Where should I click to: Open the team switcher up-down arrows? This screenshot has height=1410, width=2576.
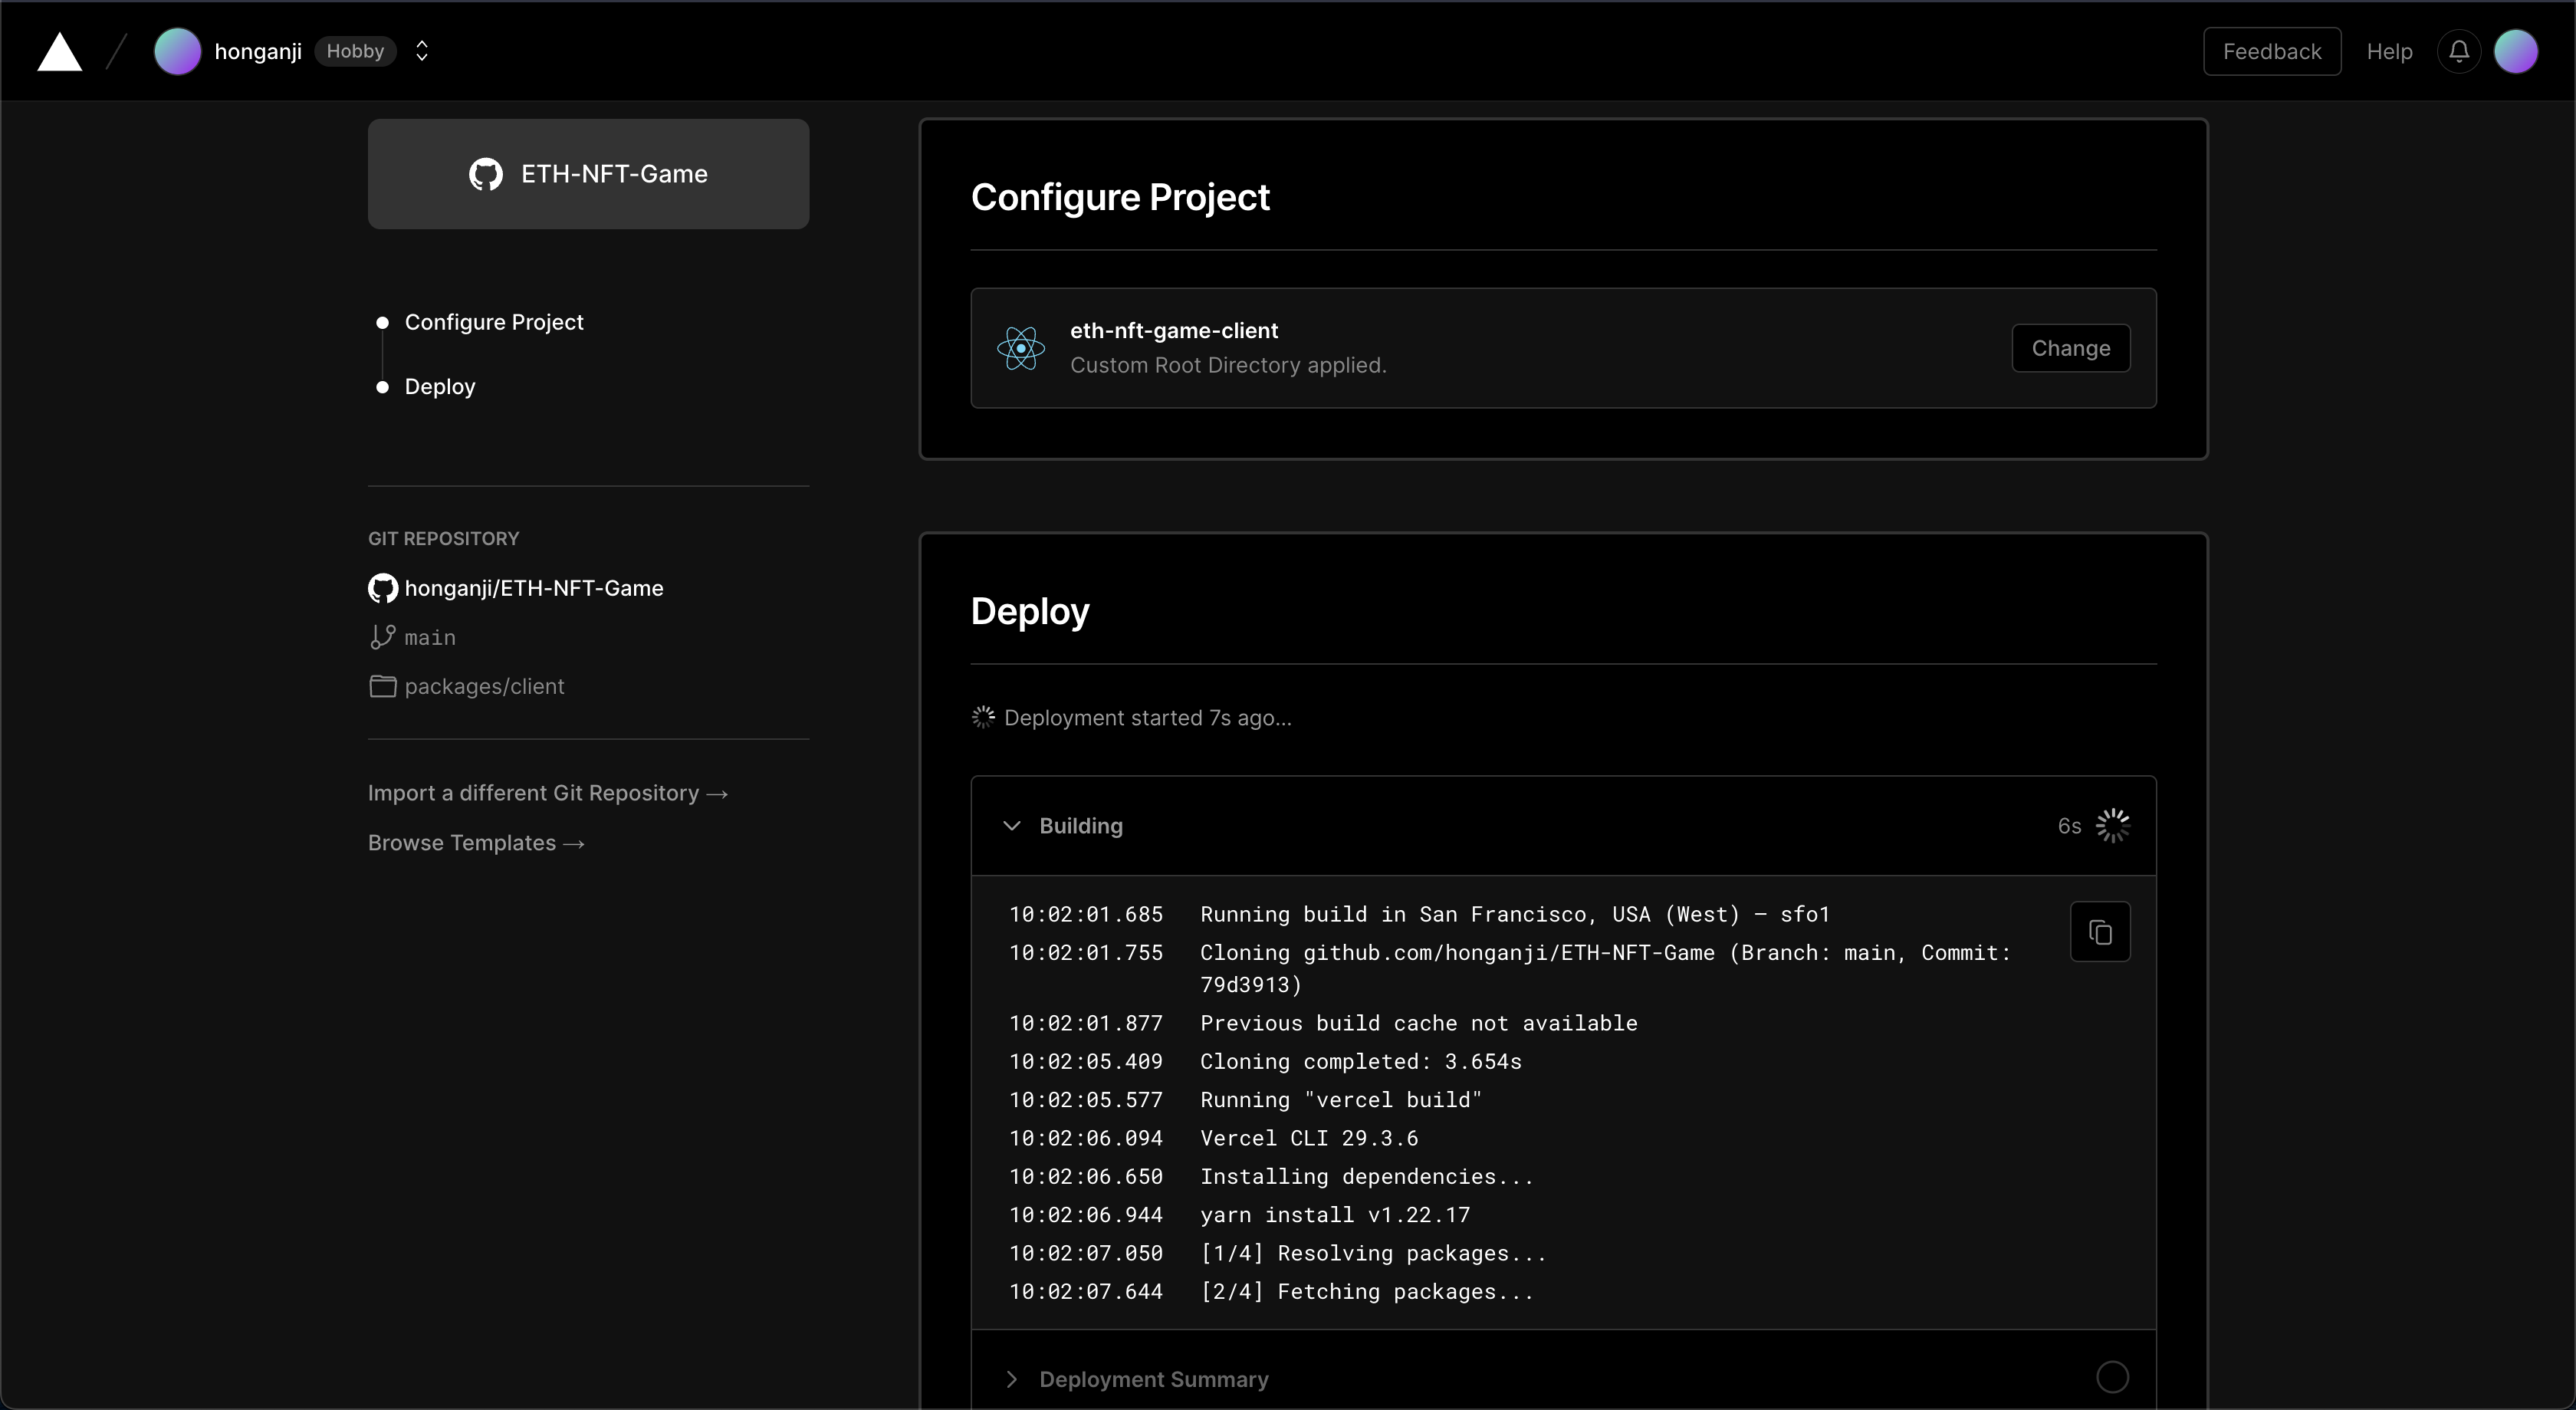coord(422,51)
